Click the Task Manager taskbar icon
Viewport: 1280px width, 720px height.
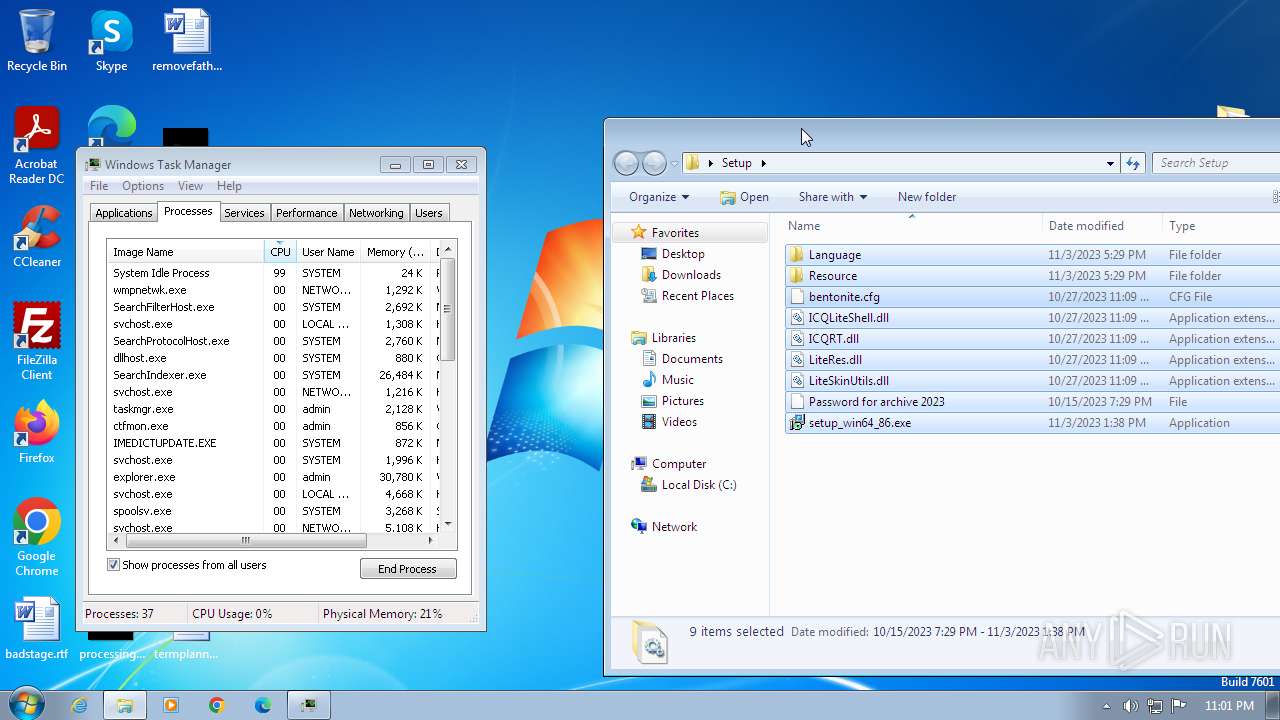click(309, 705)
